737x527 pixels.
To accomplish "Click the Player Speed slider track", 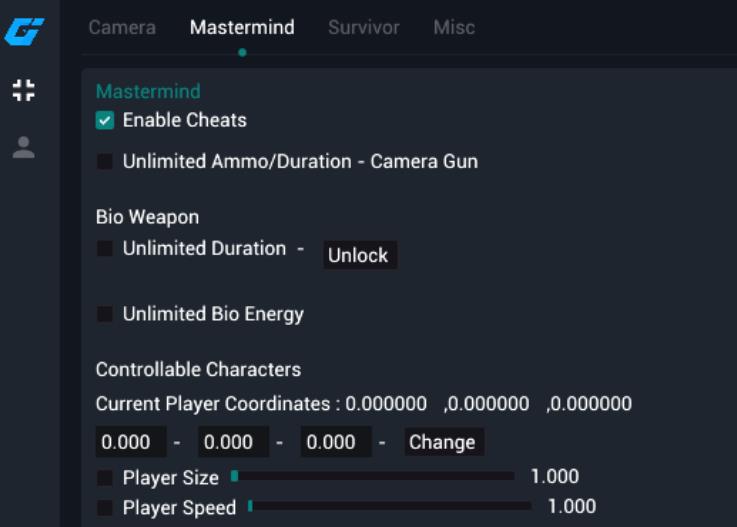I will [x=389, y=507].
